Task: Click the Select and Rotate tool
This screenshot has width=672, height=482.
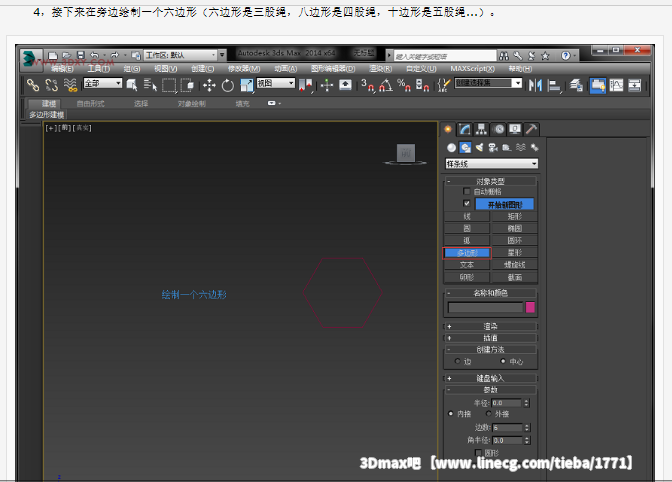Action: click(x=228, y=85)
